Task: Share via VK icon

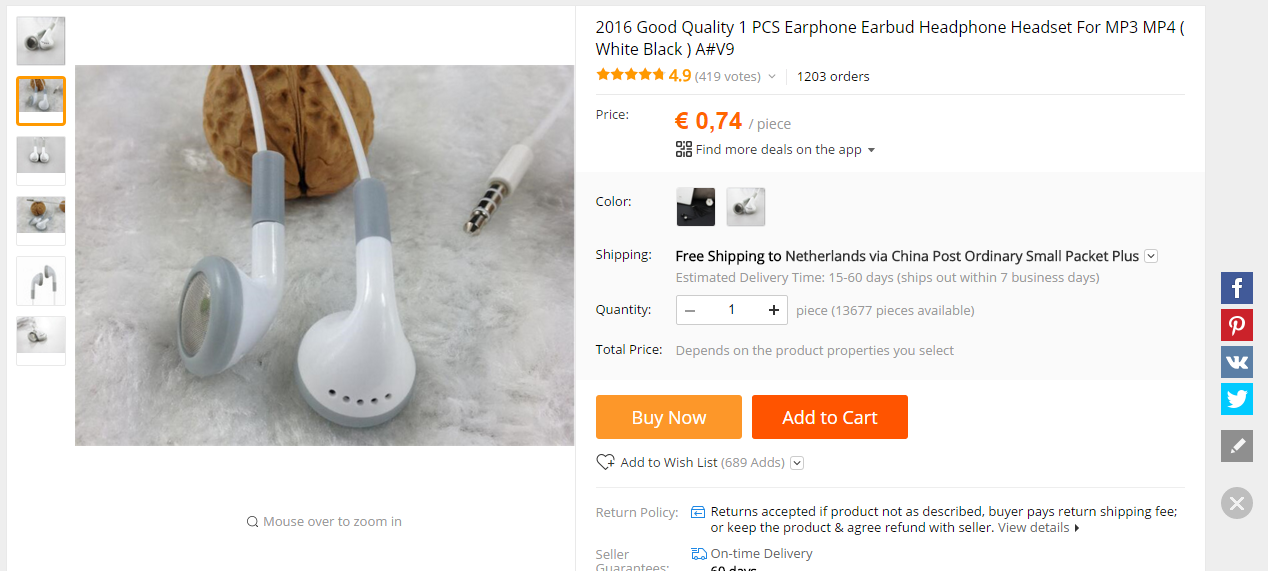Action: tap(1237, 362)
